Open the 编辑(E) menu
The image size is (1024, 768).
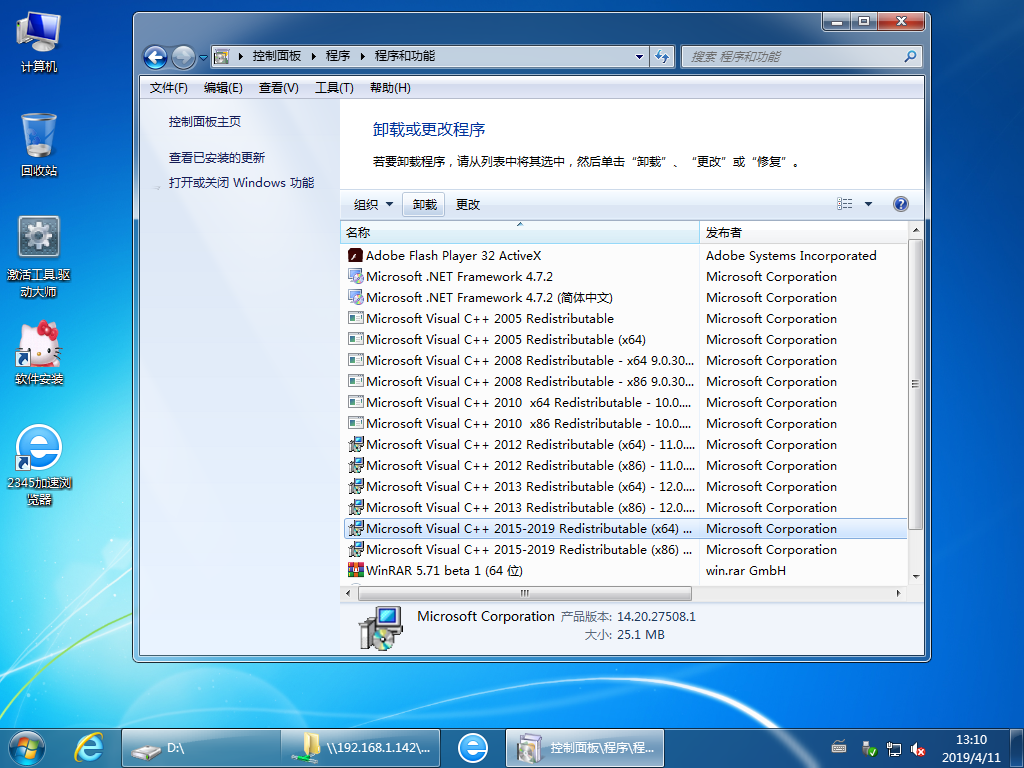[223, 88]
